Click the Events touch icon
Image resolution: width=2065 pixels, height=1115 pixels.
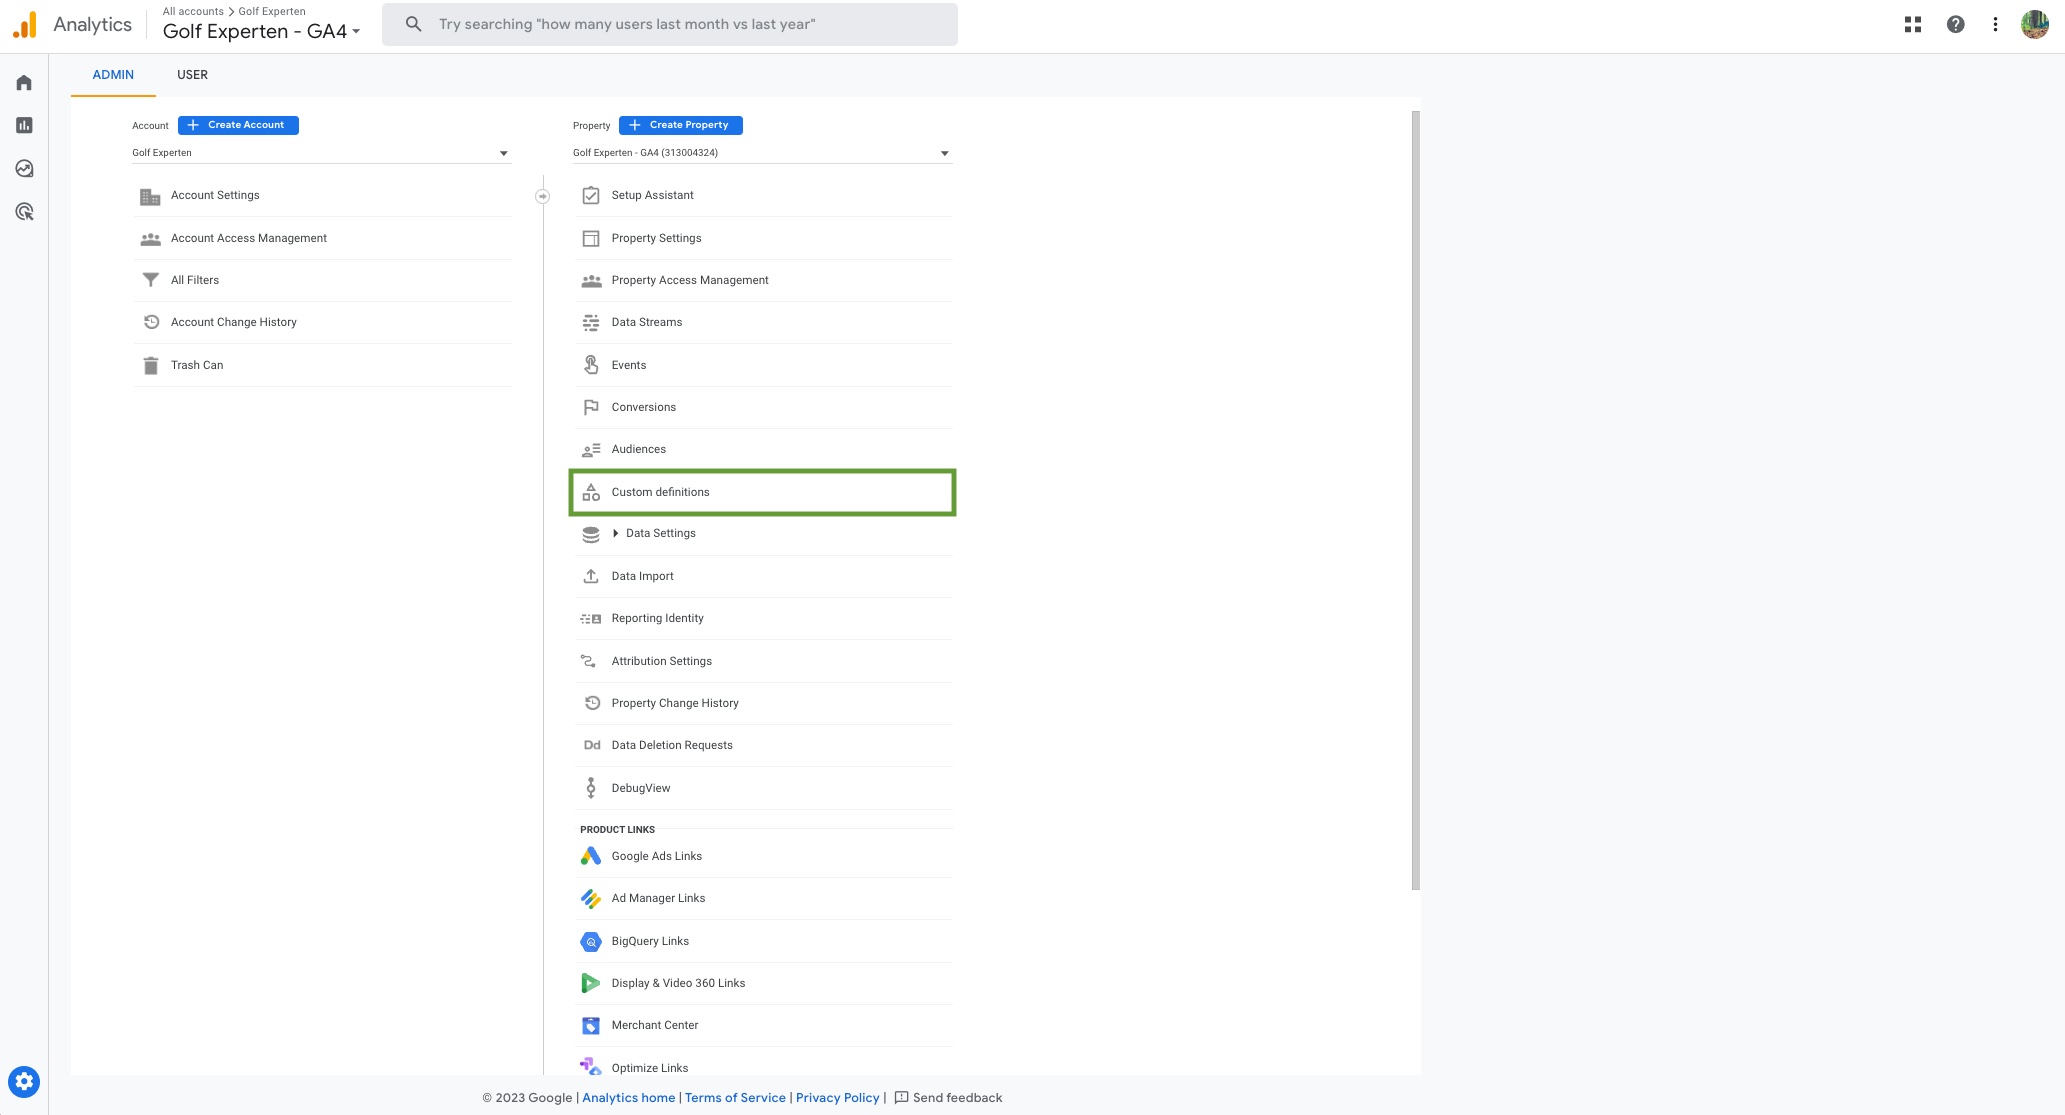click(591, 365)
